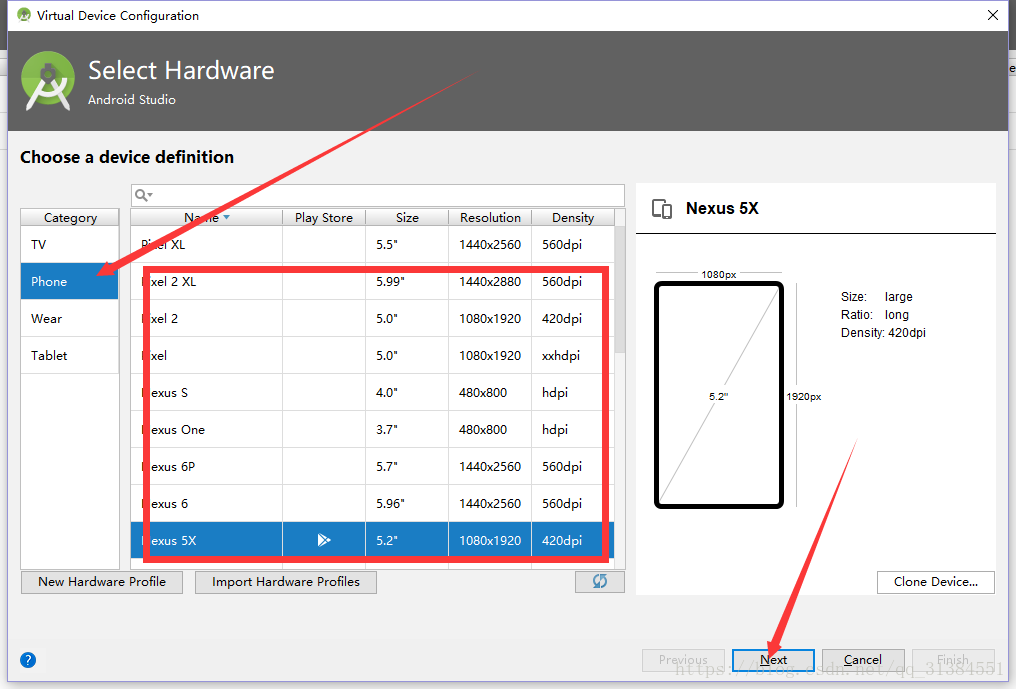Click the Nexus 5X title in preview panel
1016x689 pixels.
pyautogui.click(x=722, y=208)
